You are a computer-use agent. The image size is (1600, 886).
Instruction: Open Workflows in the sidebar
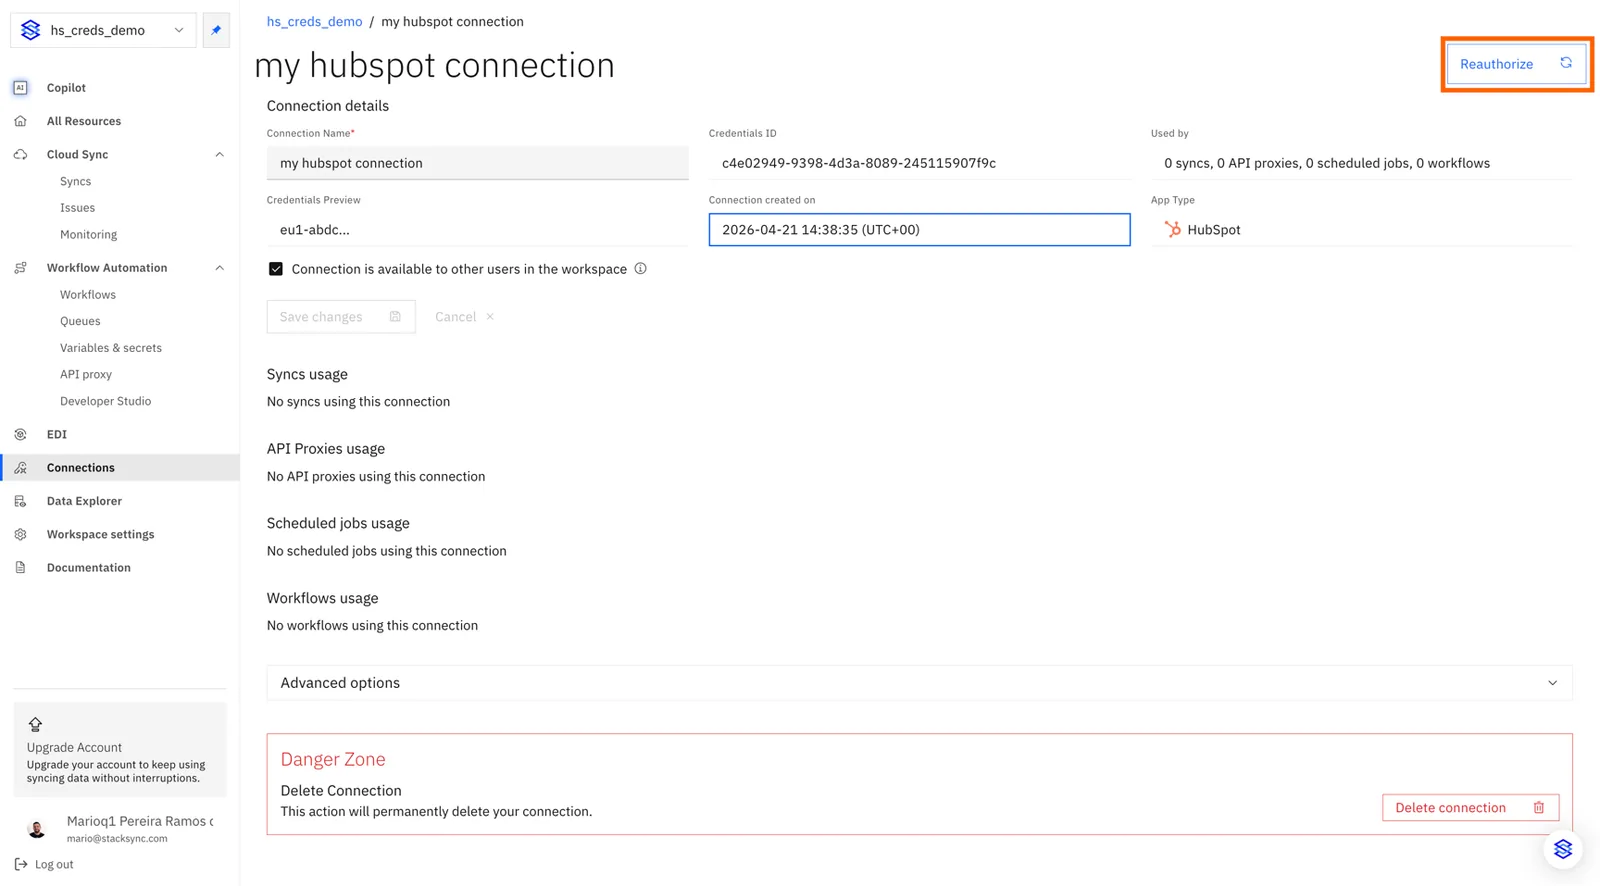point(88,295)
